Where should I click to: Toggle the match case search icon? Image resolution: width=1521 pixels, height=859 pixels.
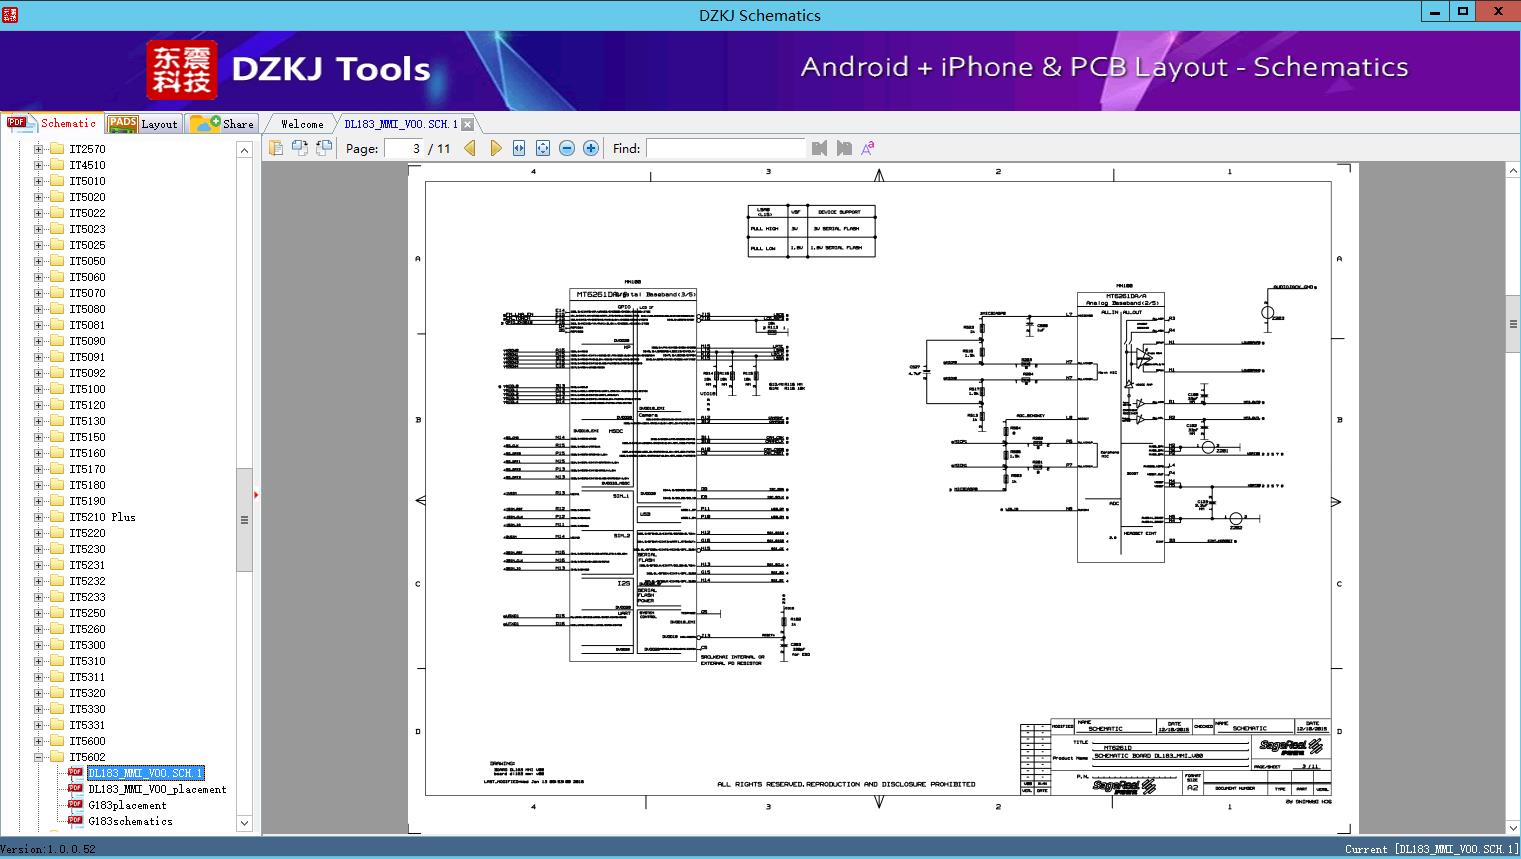(x=868, y=148)
